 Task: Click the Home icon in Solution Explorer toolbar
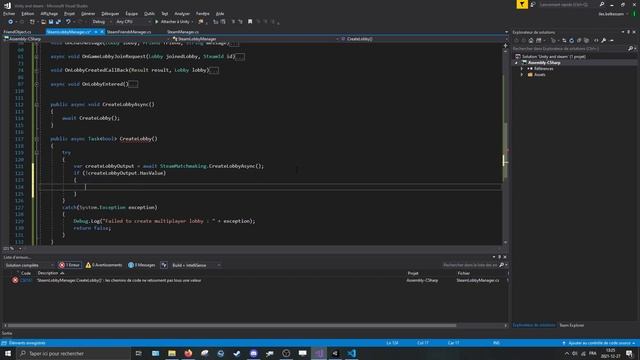pyautogui.click(x=531, y=40)
